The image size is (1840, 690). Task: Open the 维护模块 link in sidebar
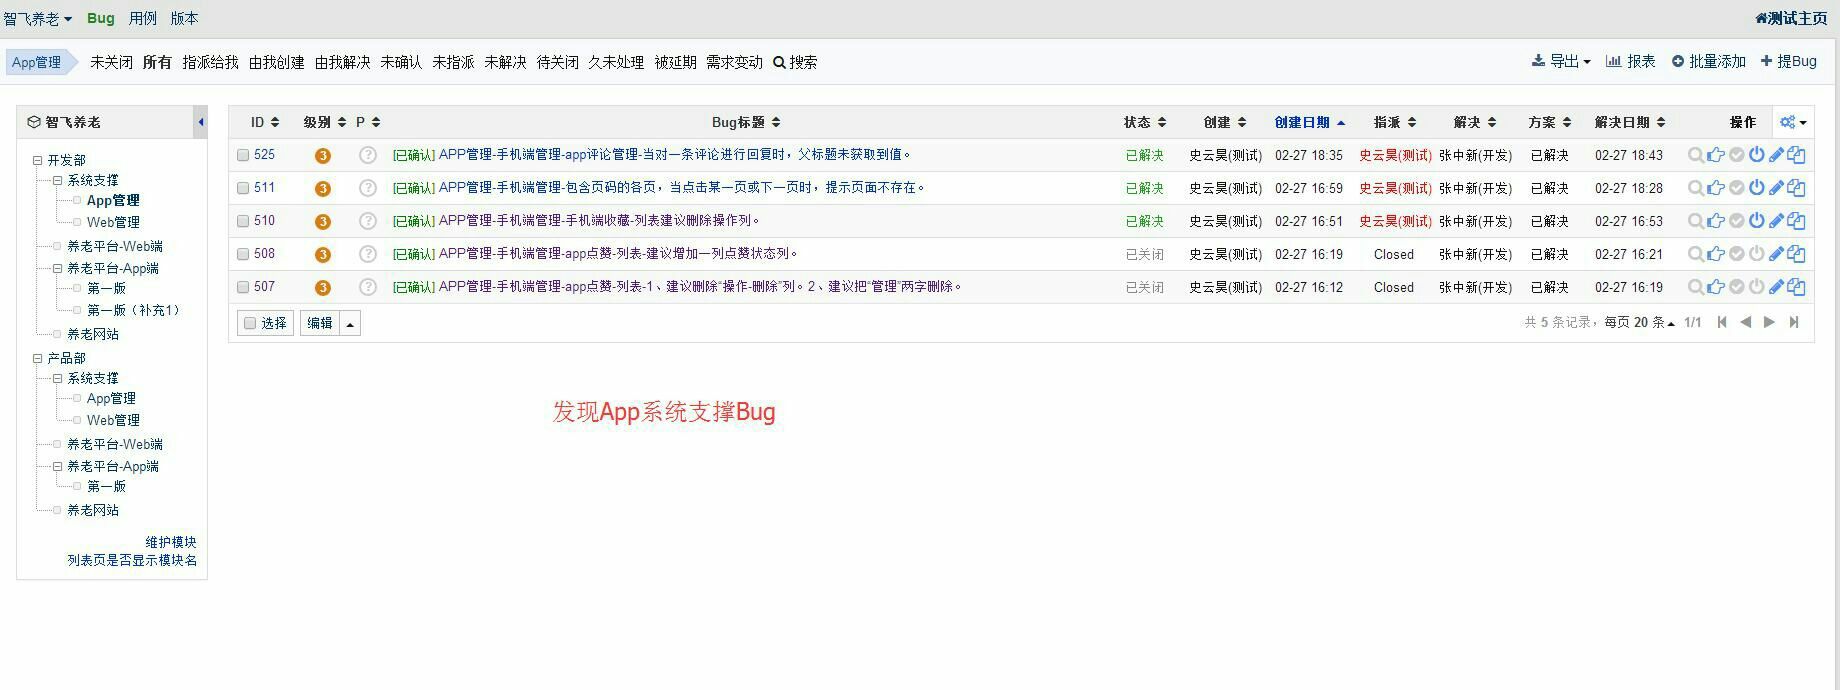click(171, 542)
